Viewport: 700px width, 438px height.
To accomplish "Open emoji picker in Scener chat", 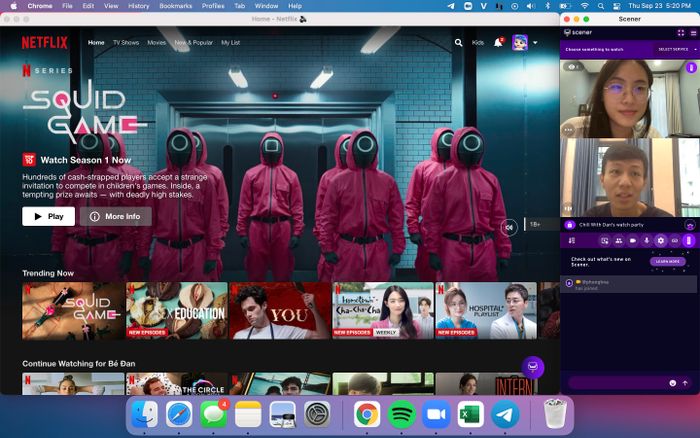I will (x=672, y=383).
